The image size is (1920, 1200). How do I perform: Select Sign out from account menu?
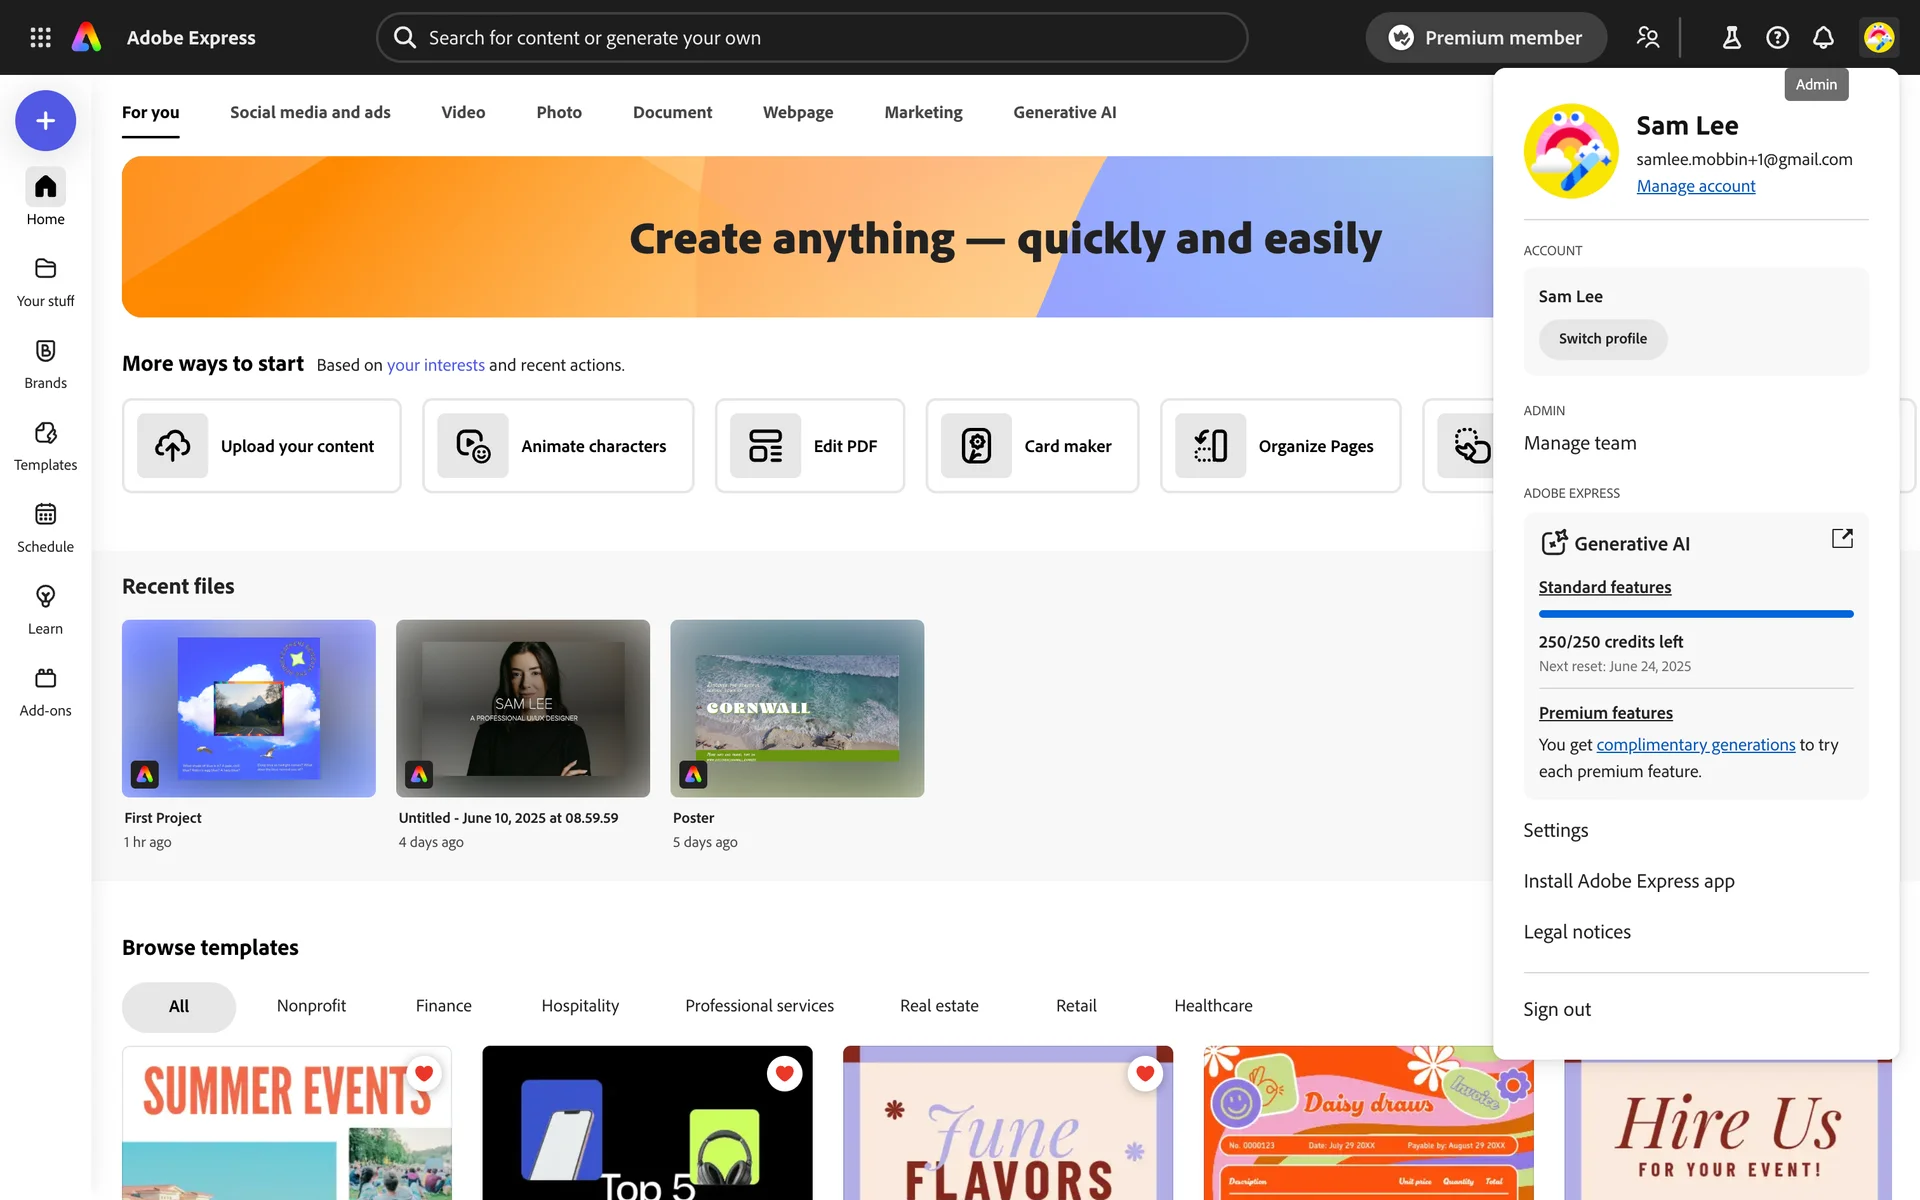[x=1556, y=1009]
